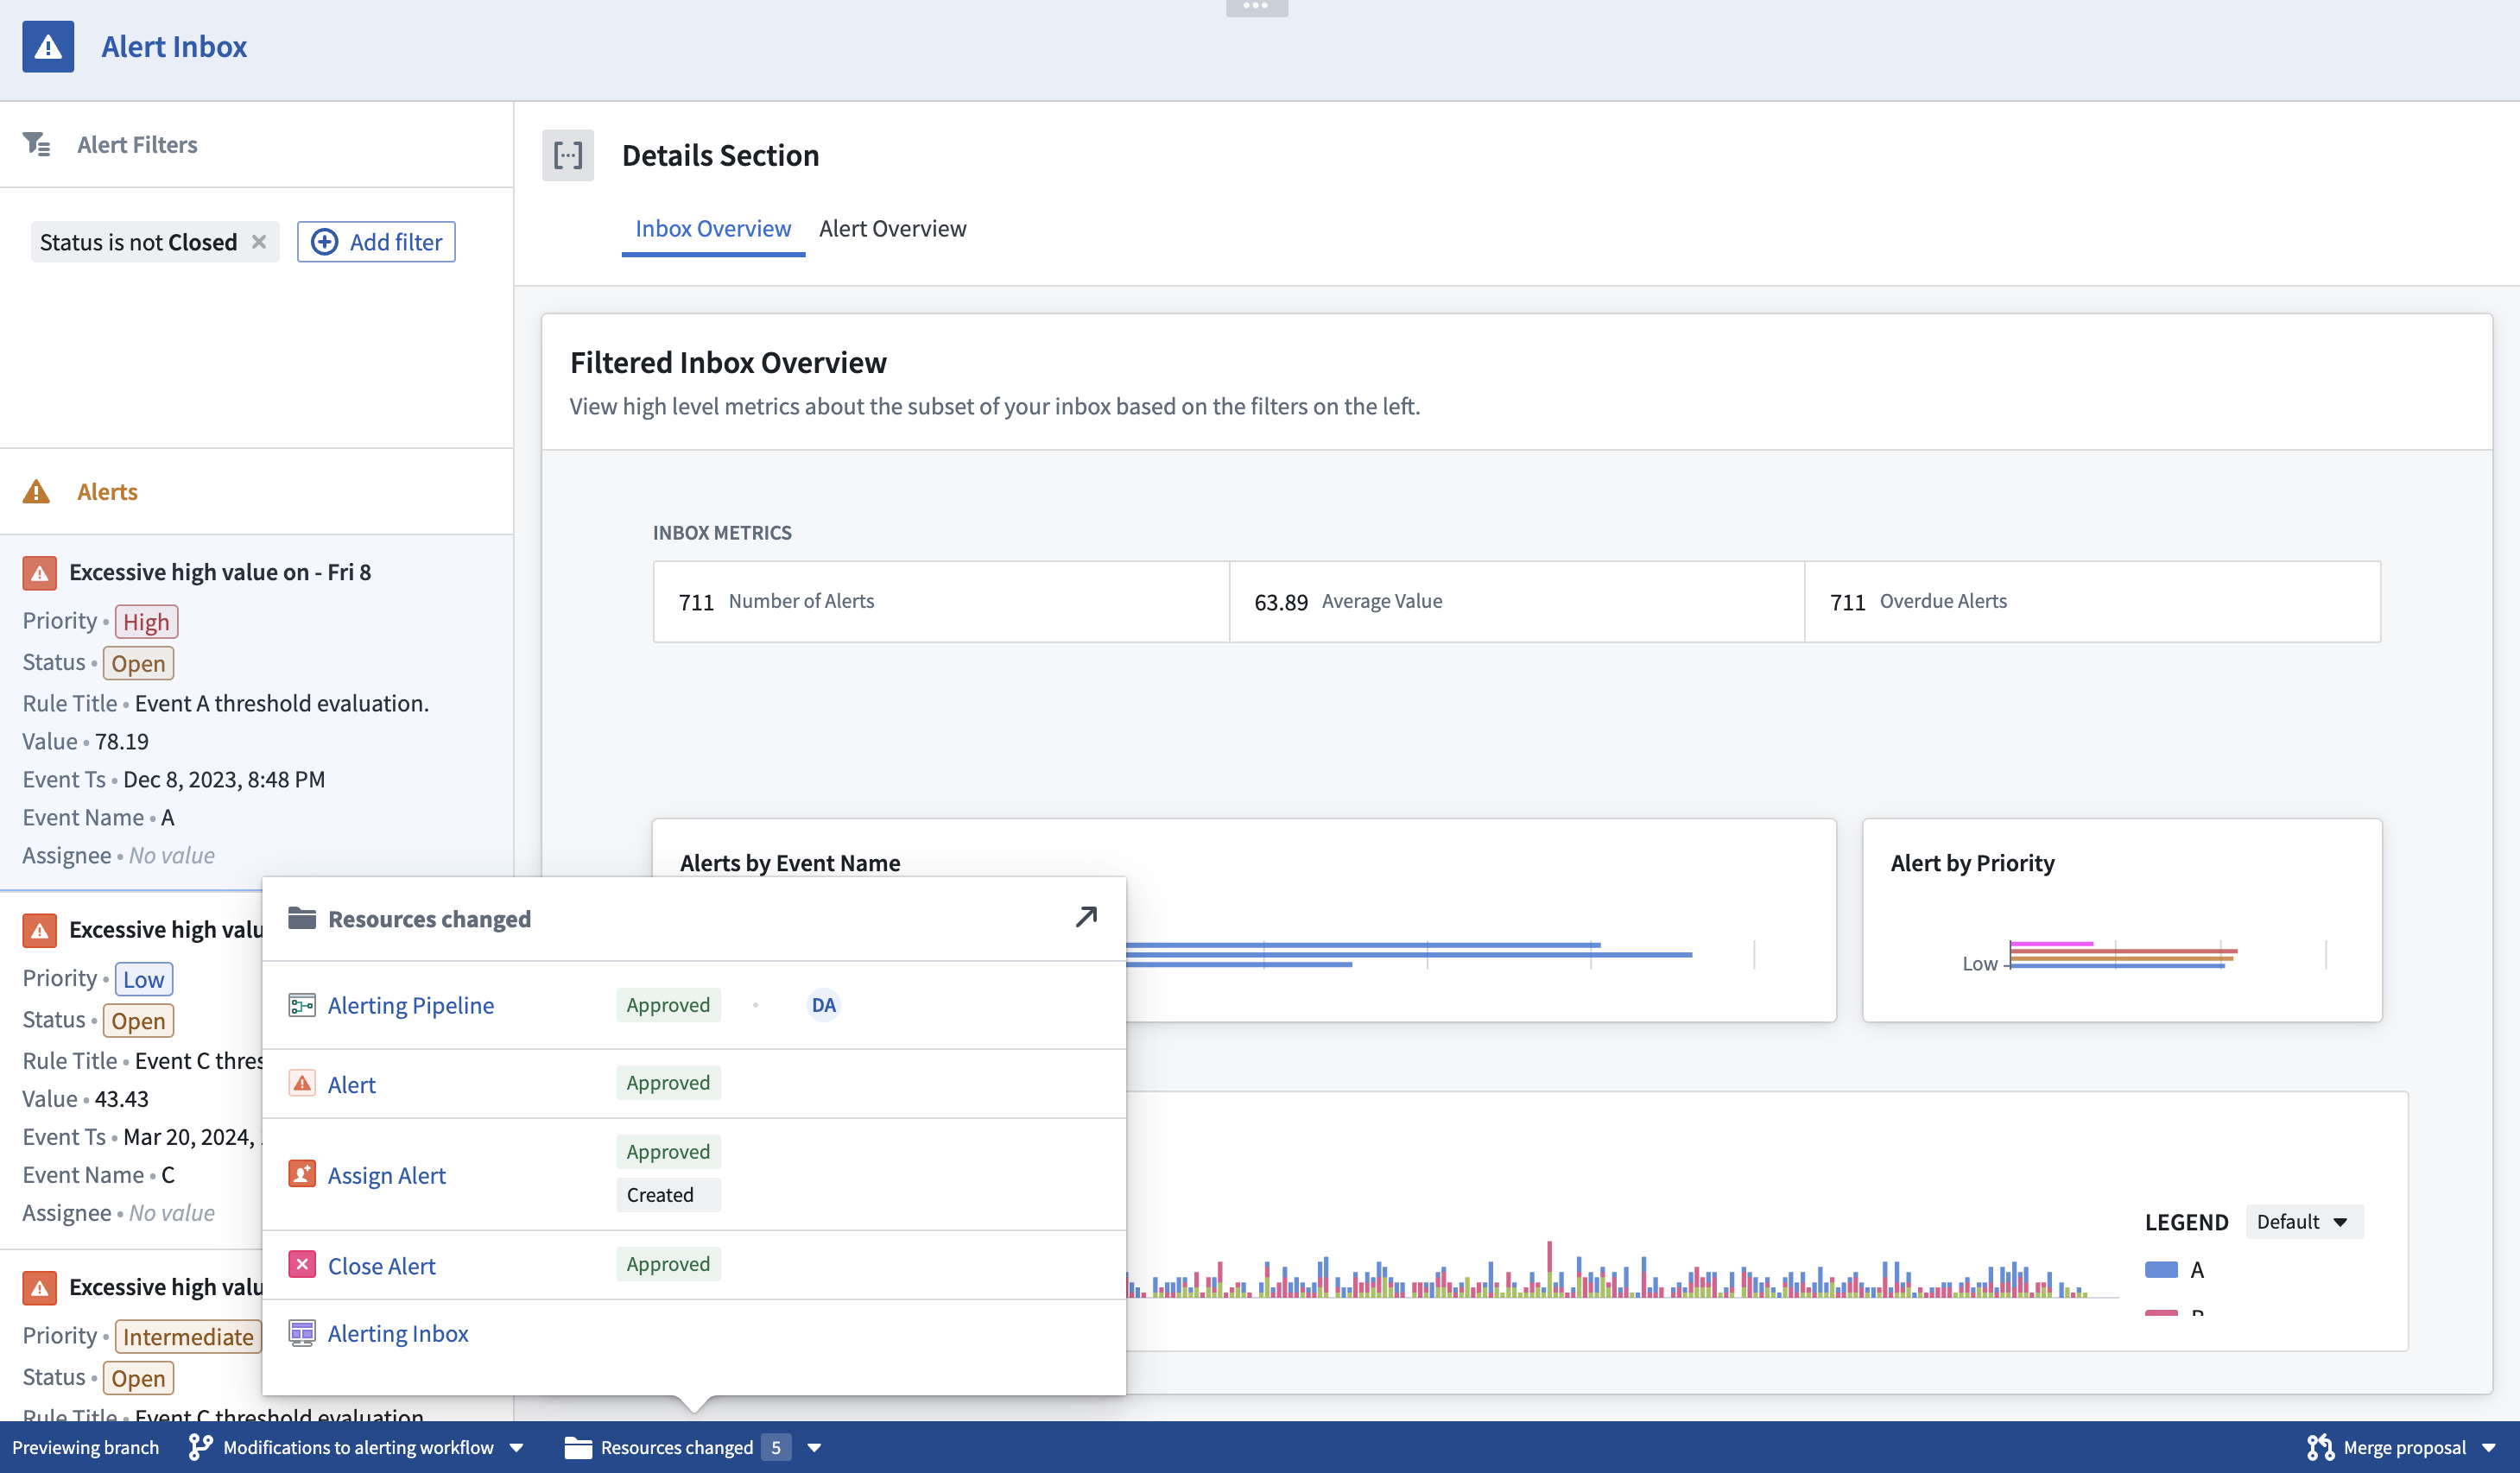
Task: Toggle the Resources changed dropdown in status bar
Action: (814, 1447)
